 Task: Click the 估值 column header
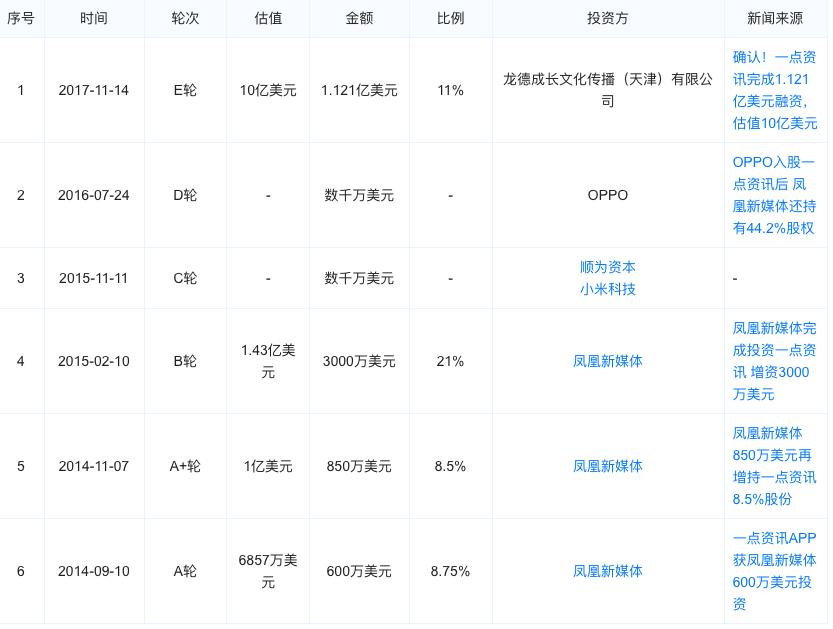pos(268,19)
